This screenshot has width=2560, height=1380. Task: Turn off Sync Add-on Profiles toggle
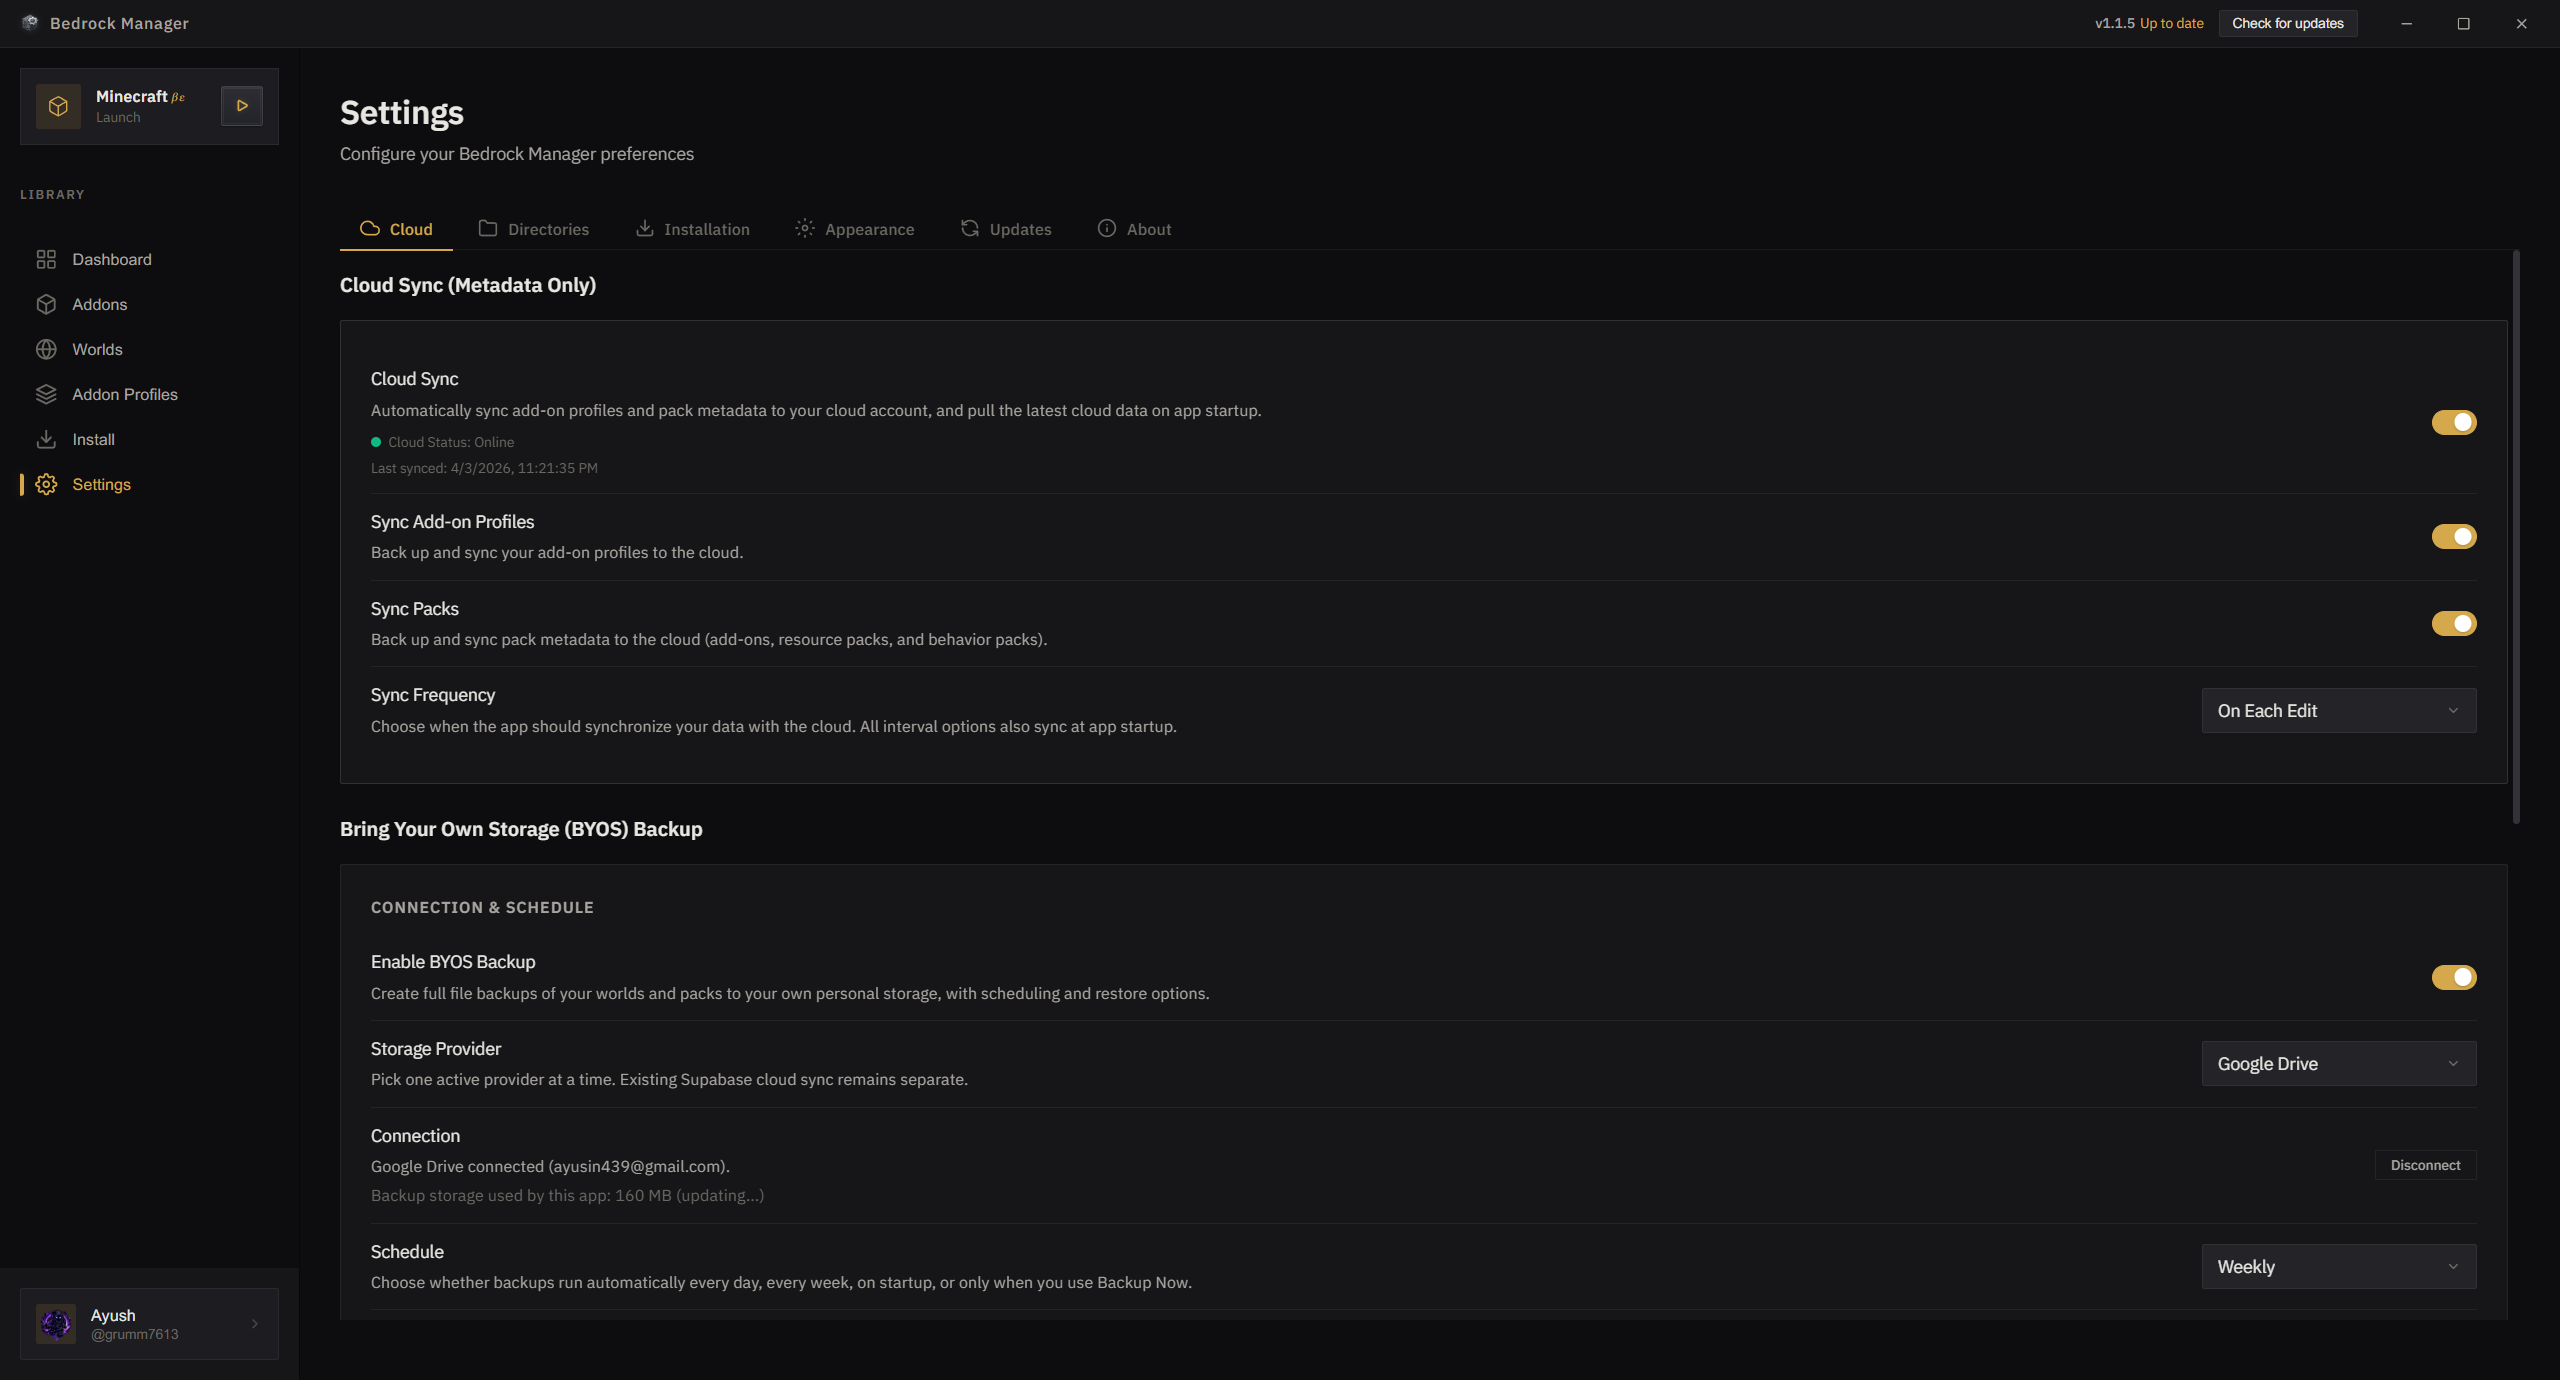(x=2453, y=537)
